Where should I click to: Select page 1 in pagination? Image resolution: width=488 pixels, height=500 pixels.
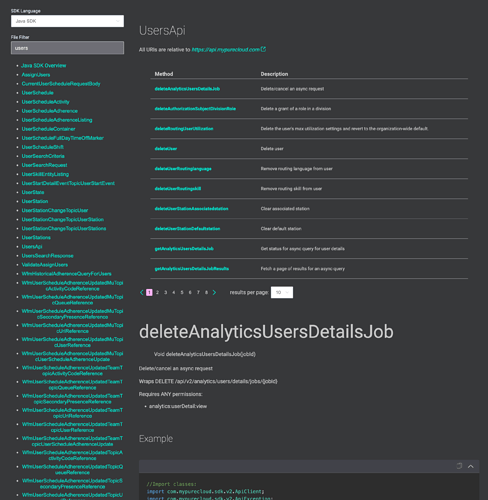(149, 292)
